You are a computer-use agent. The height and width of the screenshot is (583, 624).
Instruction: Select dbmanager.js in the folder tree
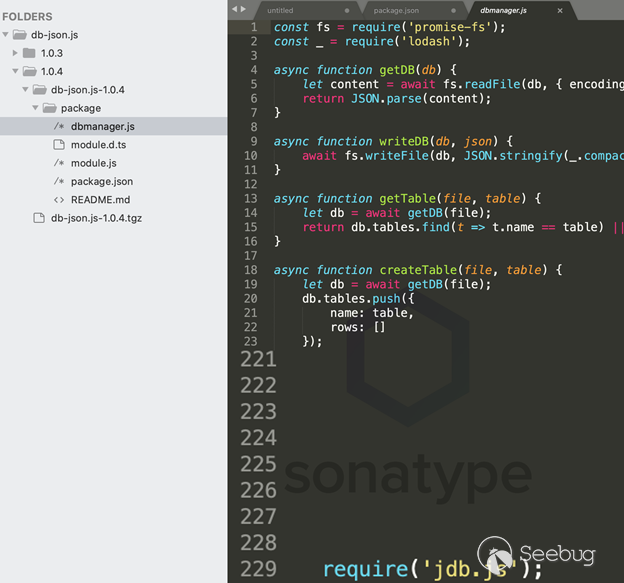click(102, 126)
